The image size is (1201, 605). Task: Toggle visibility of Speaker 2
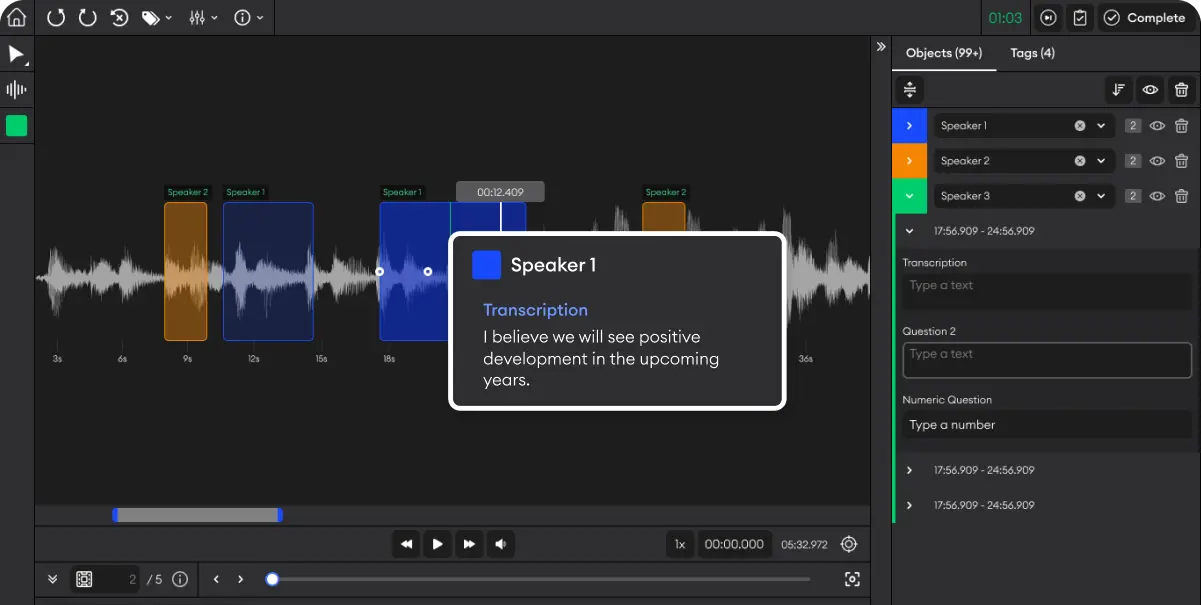1157,160
